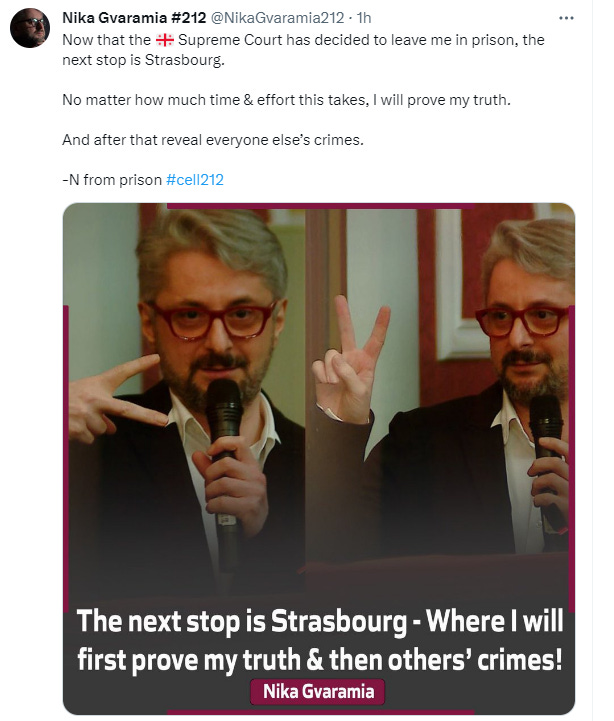
Task: Open the attached image of the tweet
Action: [319, 458]
